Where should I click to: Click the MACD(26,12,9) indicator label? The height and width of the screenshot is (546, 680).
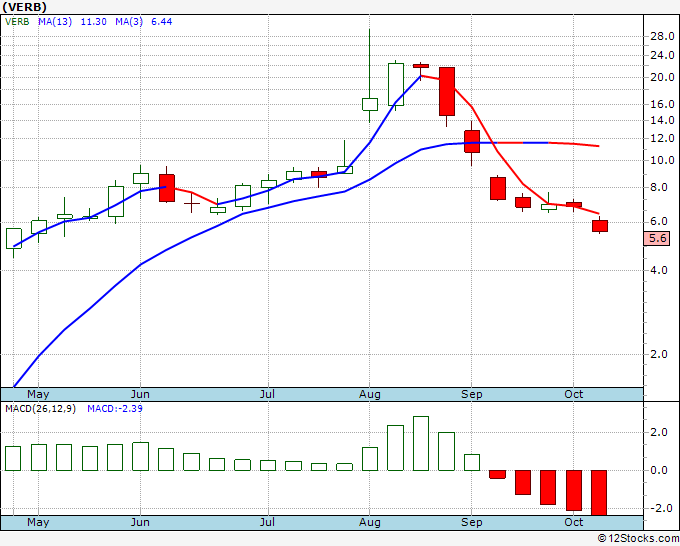(x=40, y=409)
